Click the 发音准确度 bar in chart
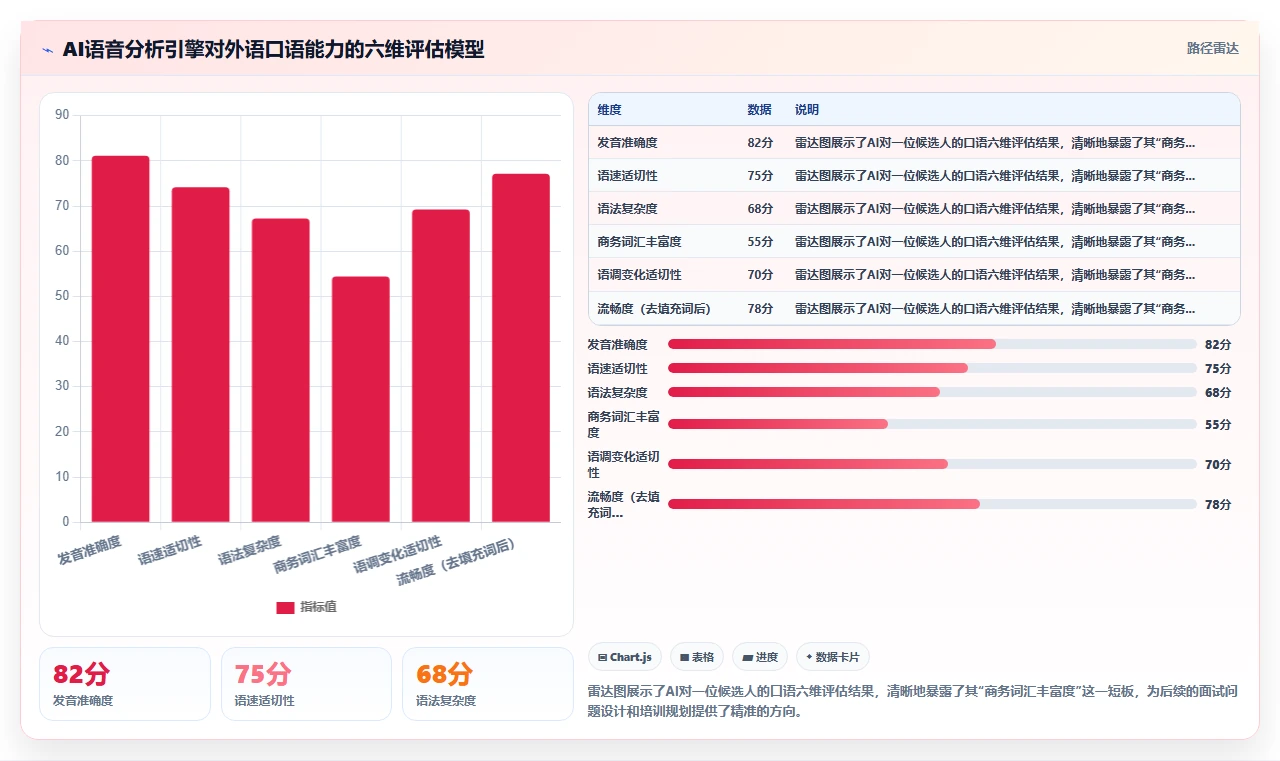Screen dimensions: 1280x761 click(120, 339)
